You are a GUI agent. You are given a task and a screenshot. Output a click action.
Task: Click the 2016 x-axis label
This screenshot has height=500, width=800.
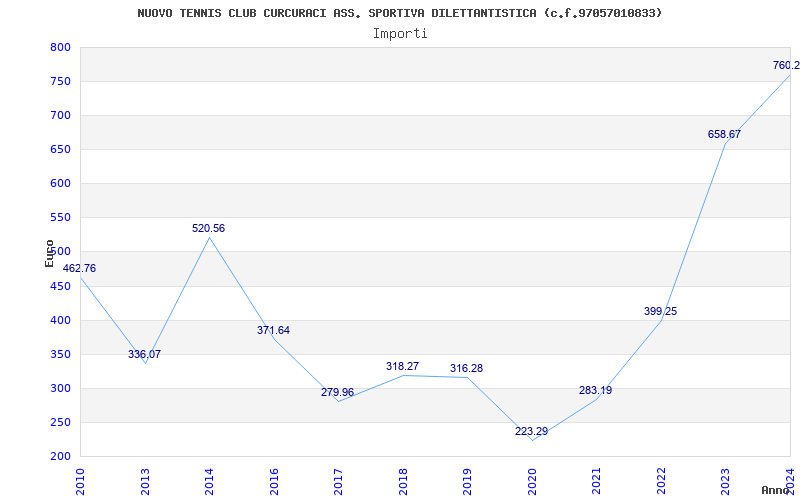(x=274, y=481)
